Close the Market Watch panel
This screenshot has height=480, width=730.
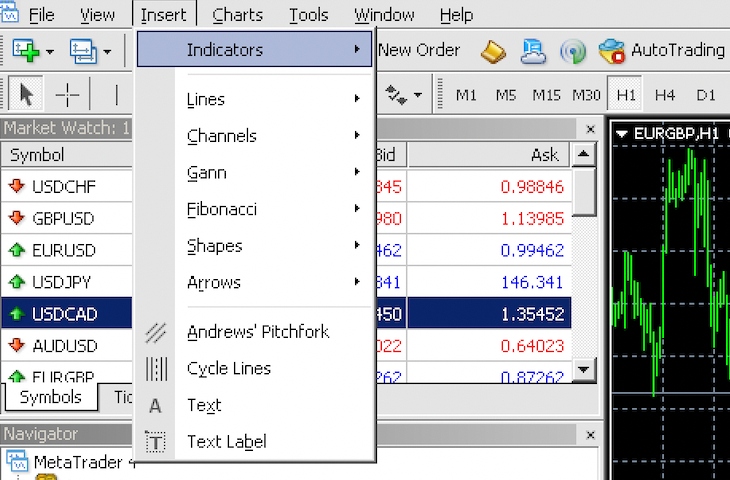(x=590, y=129)
